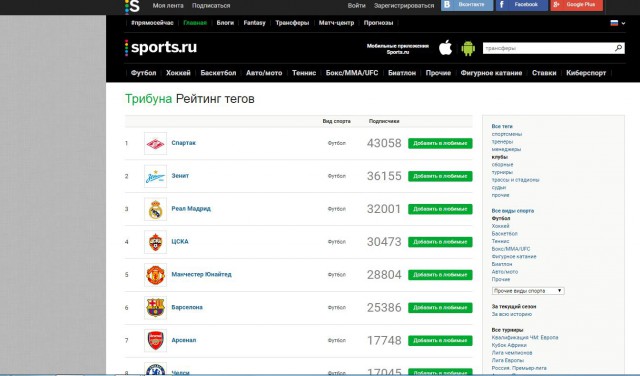Screen dimensions: 640x376
Task: Open the Бокс/MMA/UFC menu section
Action: 352,73
